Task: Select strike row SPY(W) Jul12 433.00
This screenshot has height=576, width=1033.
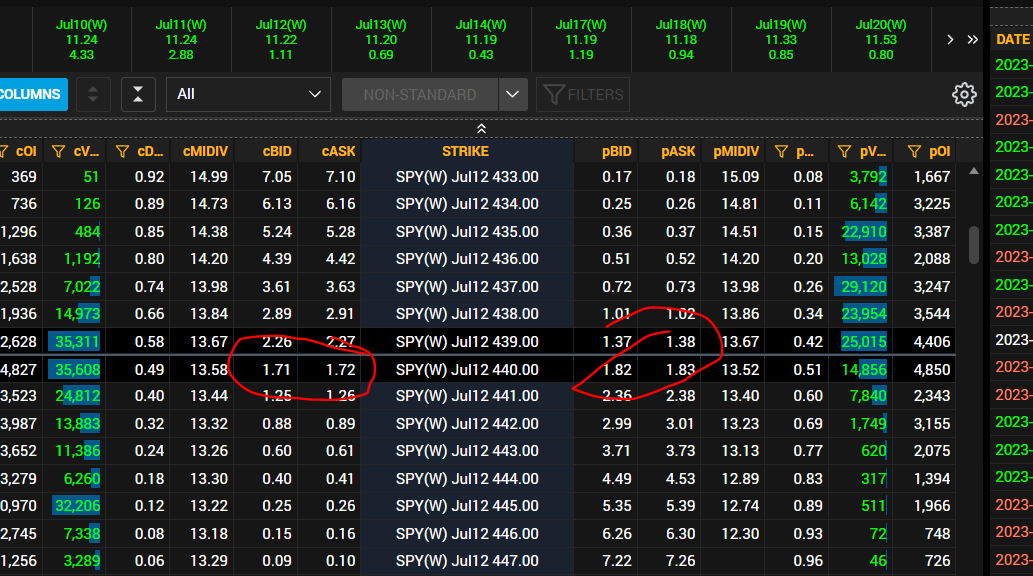Action: (467, 177)
